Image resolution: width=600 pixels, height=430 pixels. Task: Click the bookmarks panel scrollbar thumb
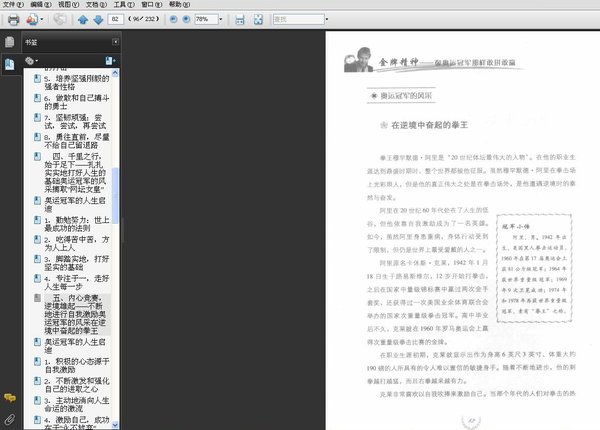point(115,195)
